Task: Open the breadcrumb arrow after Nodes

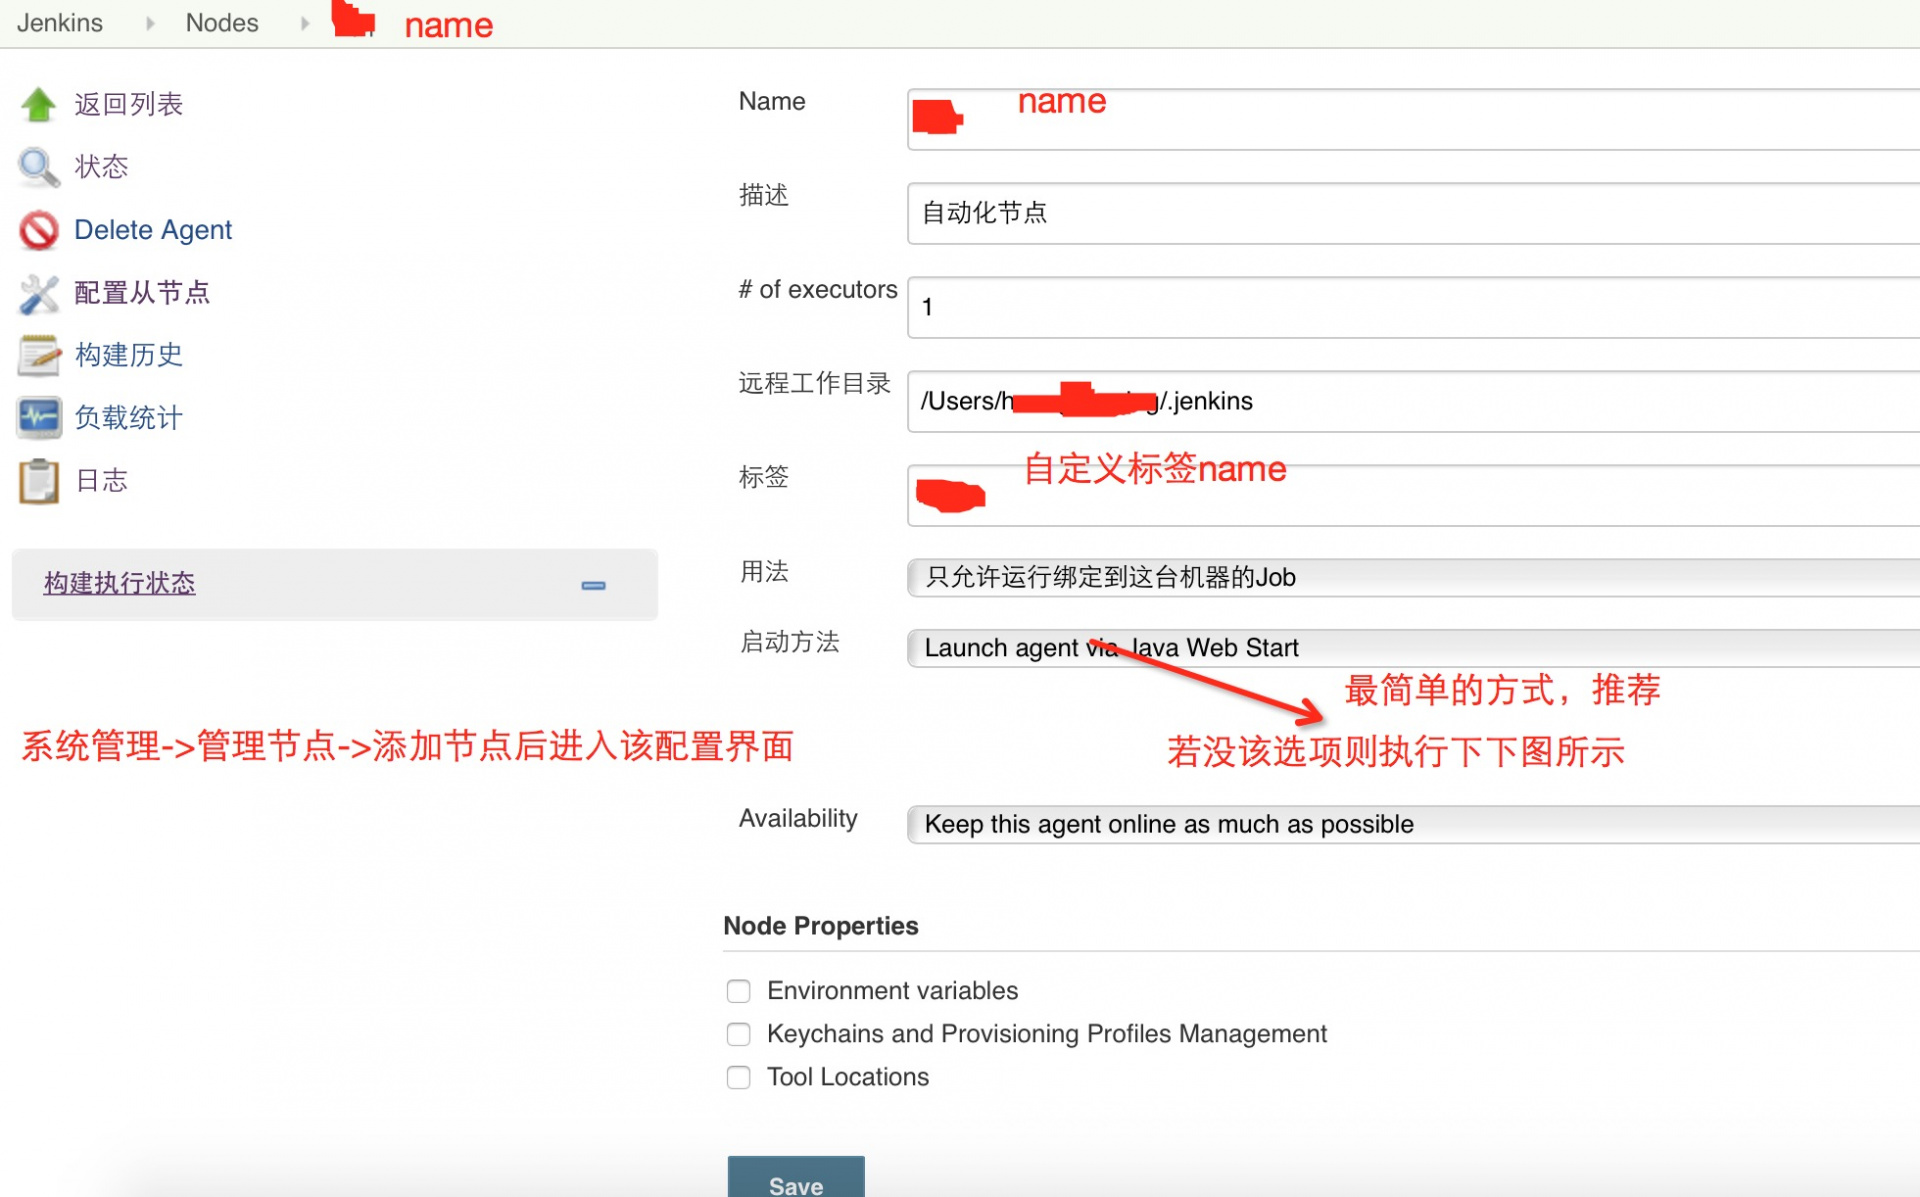Action: click(x=305, y=23)
